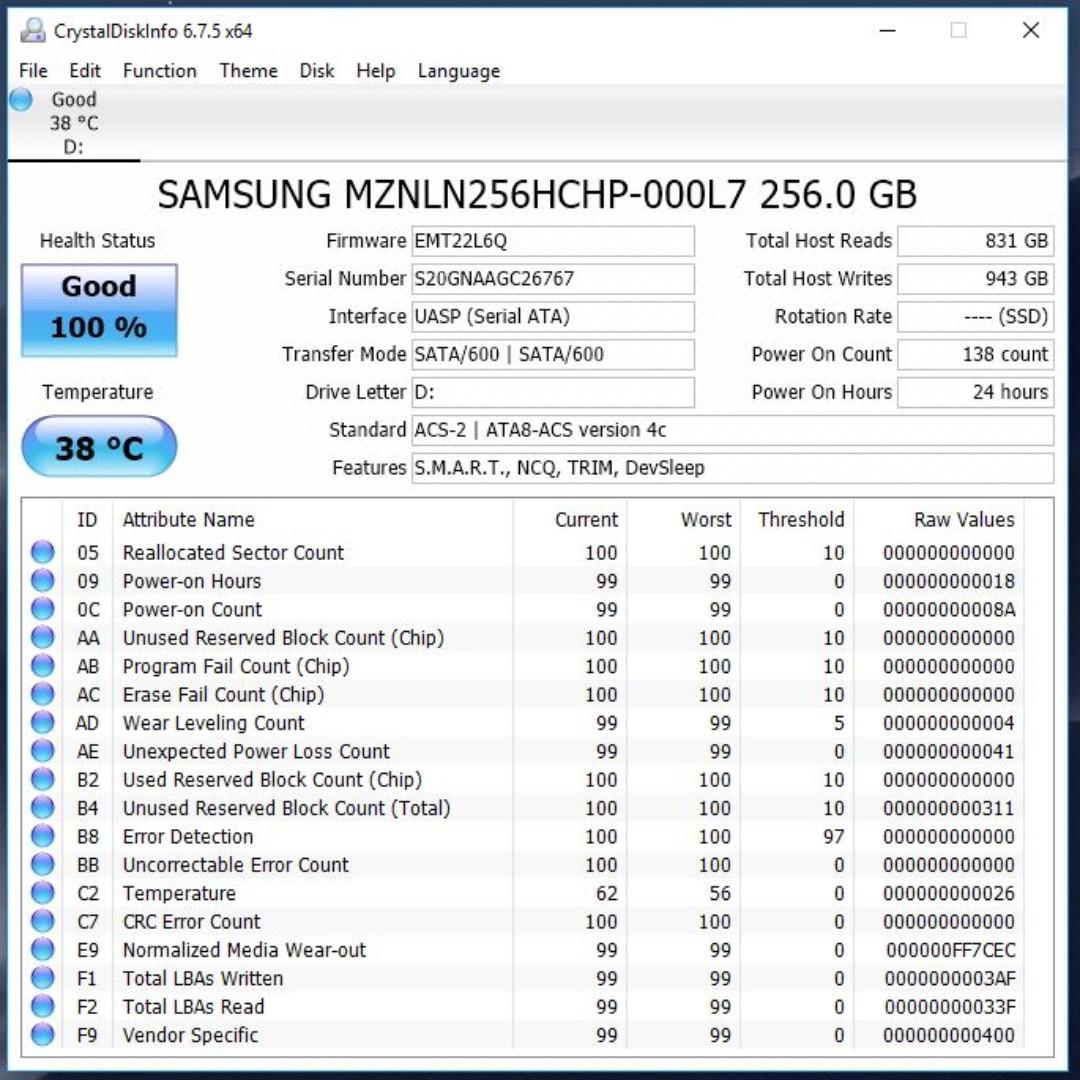Click the CrystalDiskInfo app icon in title bar
The height and width of the screenshot is (1080, 1080).
(33, 31)
